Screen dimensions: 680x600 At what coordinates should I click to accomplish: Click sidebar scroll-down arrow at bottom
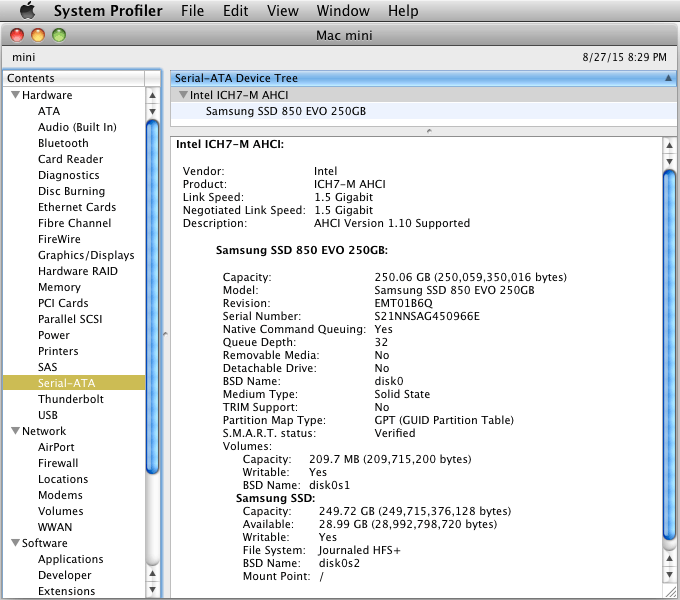pos(152,590)
